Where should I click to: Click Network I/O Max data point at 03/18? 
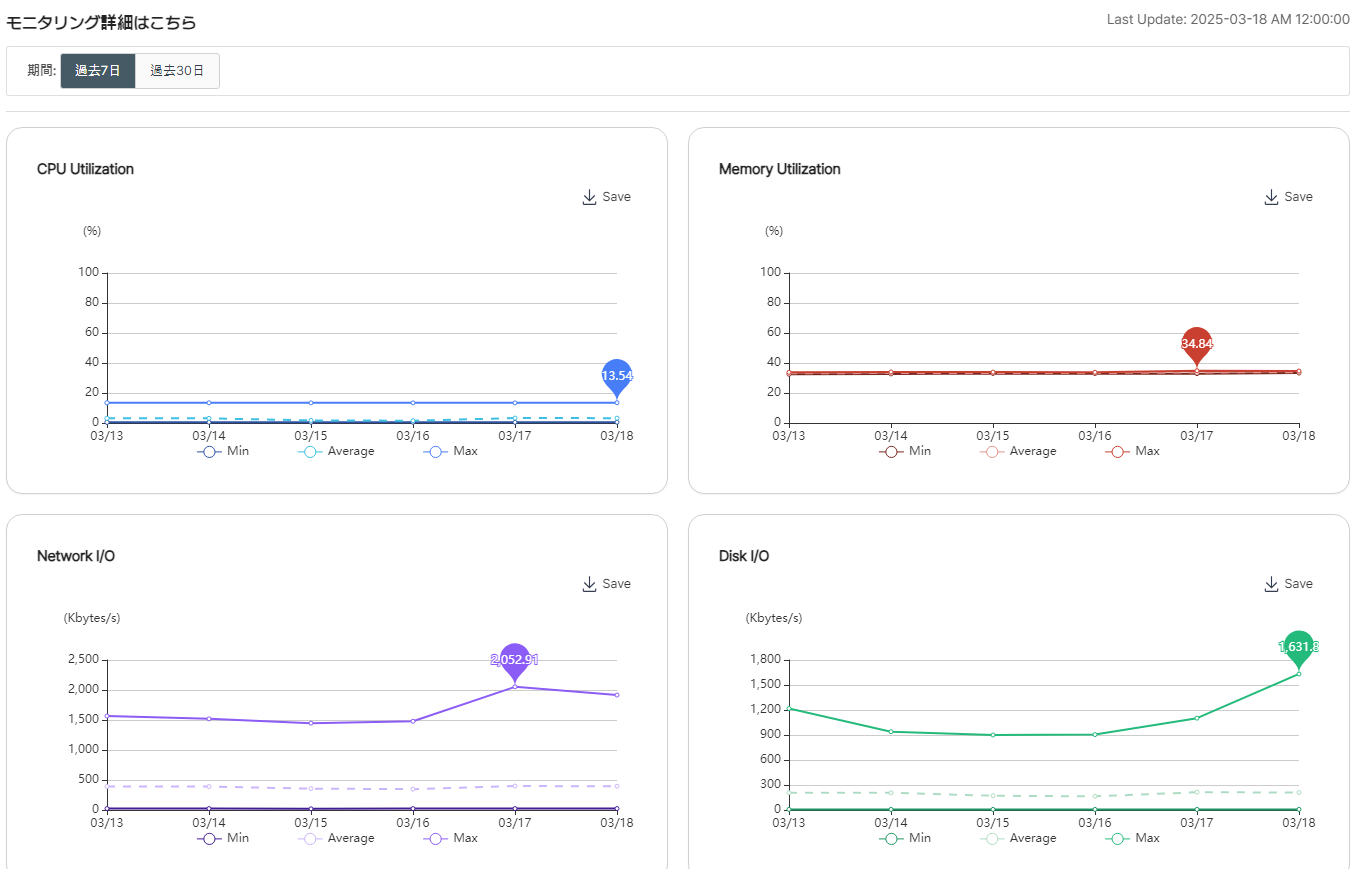coord(617,695)
